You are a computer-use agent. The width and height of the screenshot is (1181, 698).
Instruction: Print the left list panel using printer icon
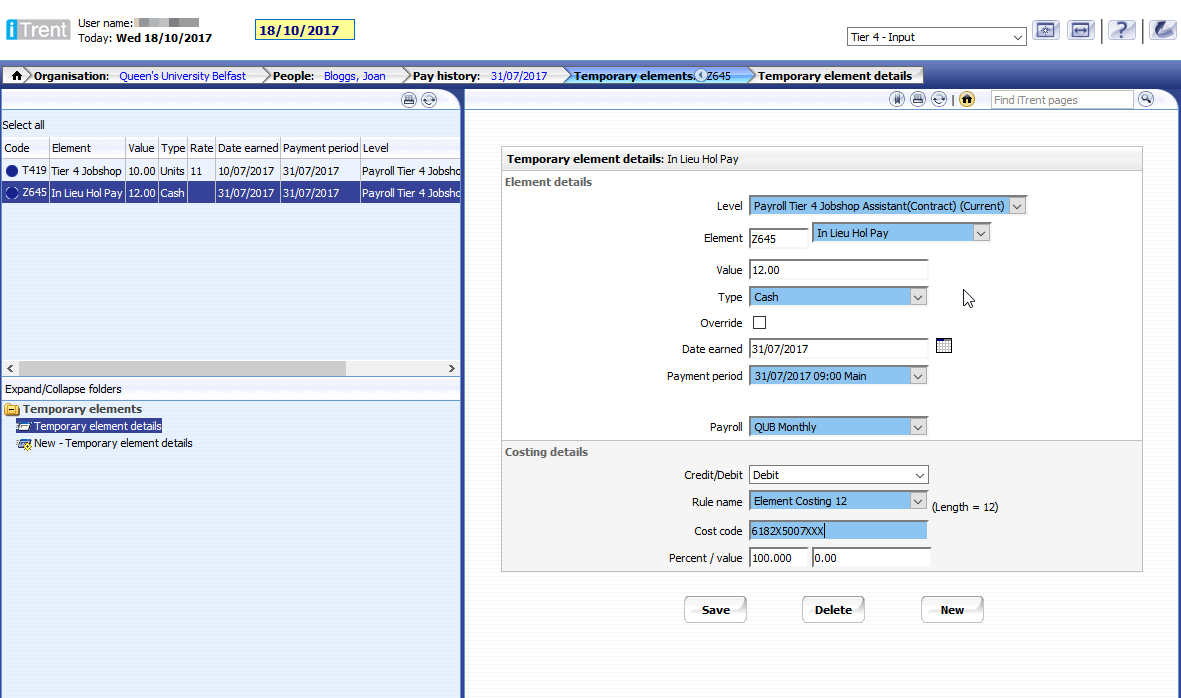click(x=408, y=100)
